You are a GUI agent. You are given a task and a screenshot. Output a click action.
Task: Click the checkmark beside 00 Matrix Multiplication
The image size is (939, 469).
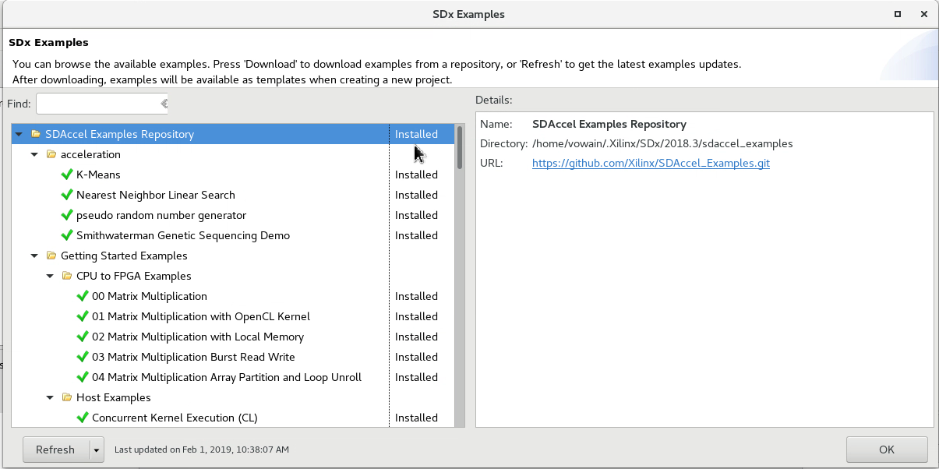coord(83,296)
